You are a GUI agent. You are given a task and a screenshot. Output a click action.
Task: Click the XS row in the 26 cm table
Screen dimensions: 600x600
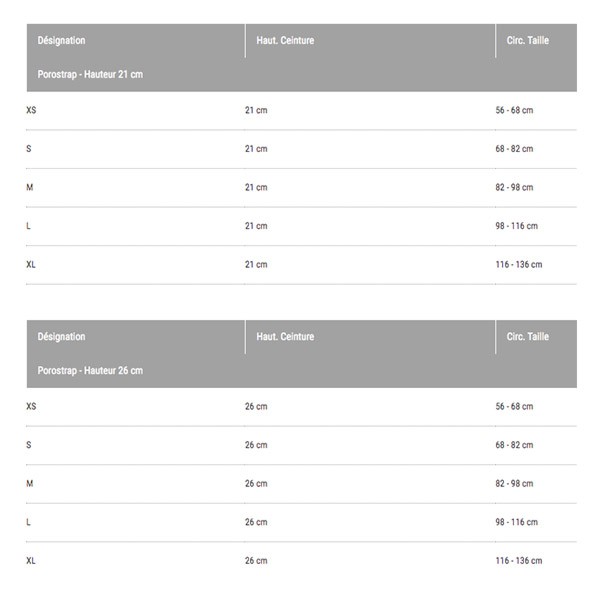click(302, 406)
